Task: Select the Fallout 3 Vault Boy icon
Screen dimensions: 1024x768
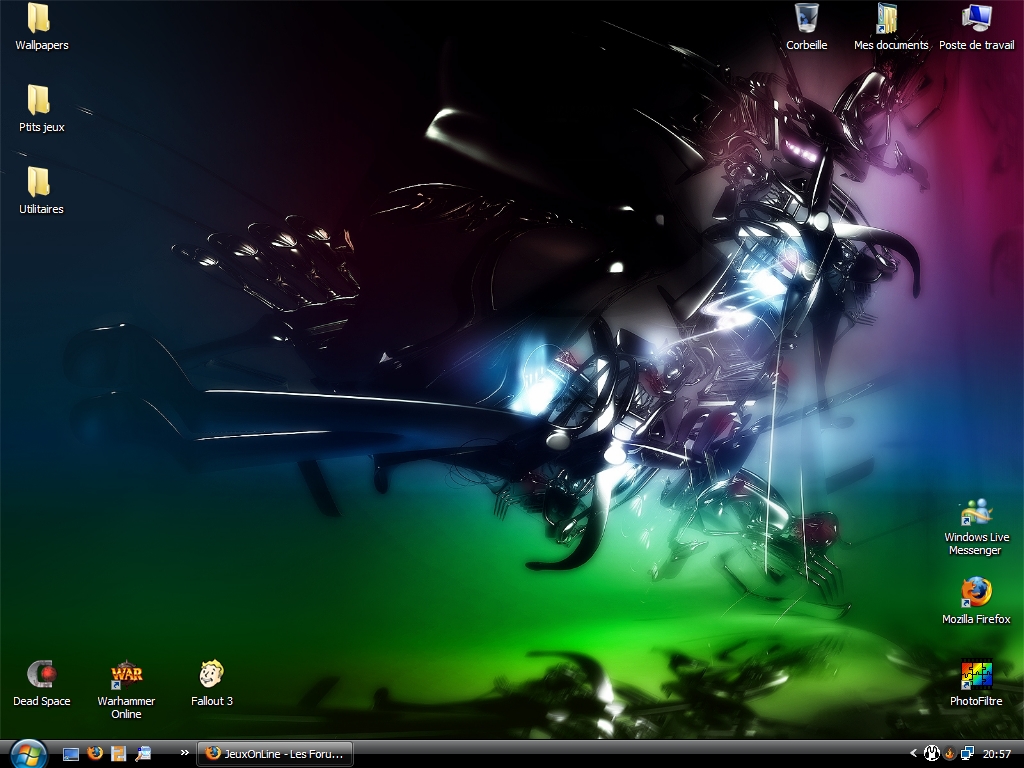Action: click(211, 675)
